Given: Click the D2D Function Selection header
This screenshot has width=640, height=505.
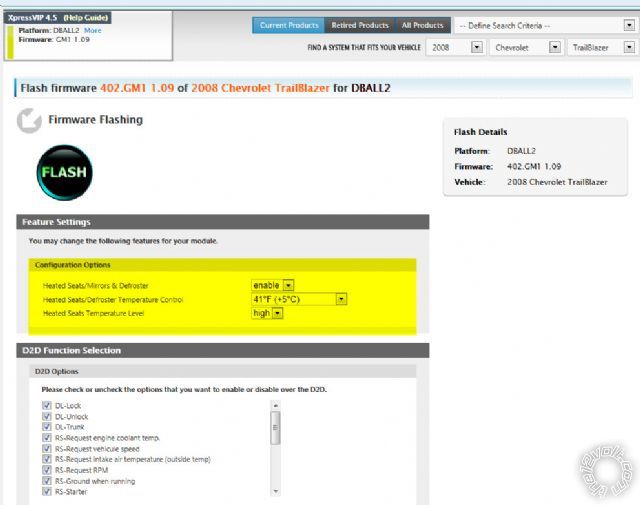Looking at the screenshot, I should pyautogui.click(x=222, y=350).
